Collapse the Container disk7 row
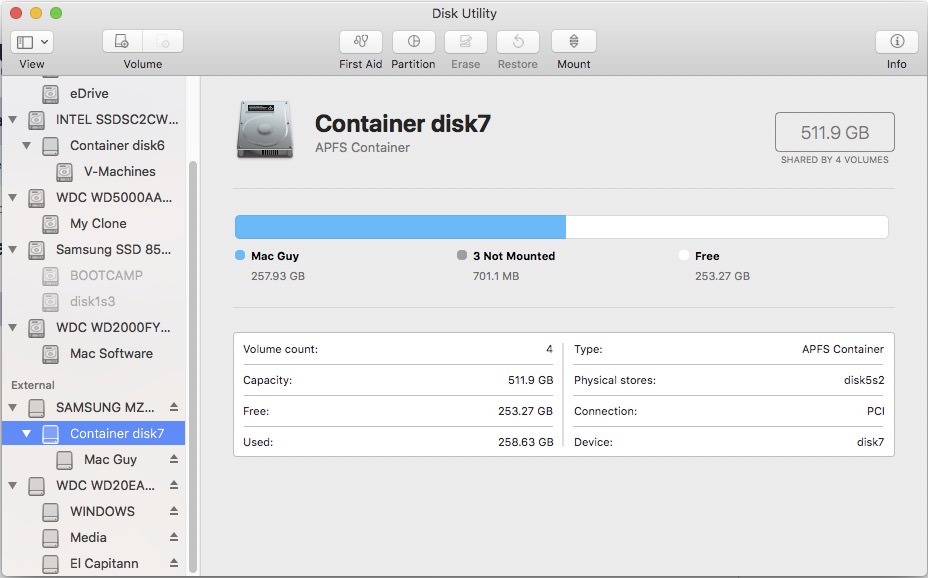 click(27, 434)
